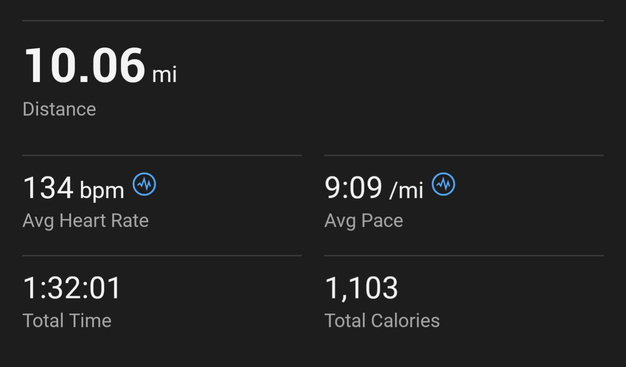Image resolution: width=626 pixels, height=367 pixels.
Task: Tap the pace chart icon beside /mi
Action: [443, 184]
